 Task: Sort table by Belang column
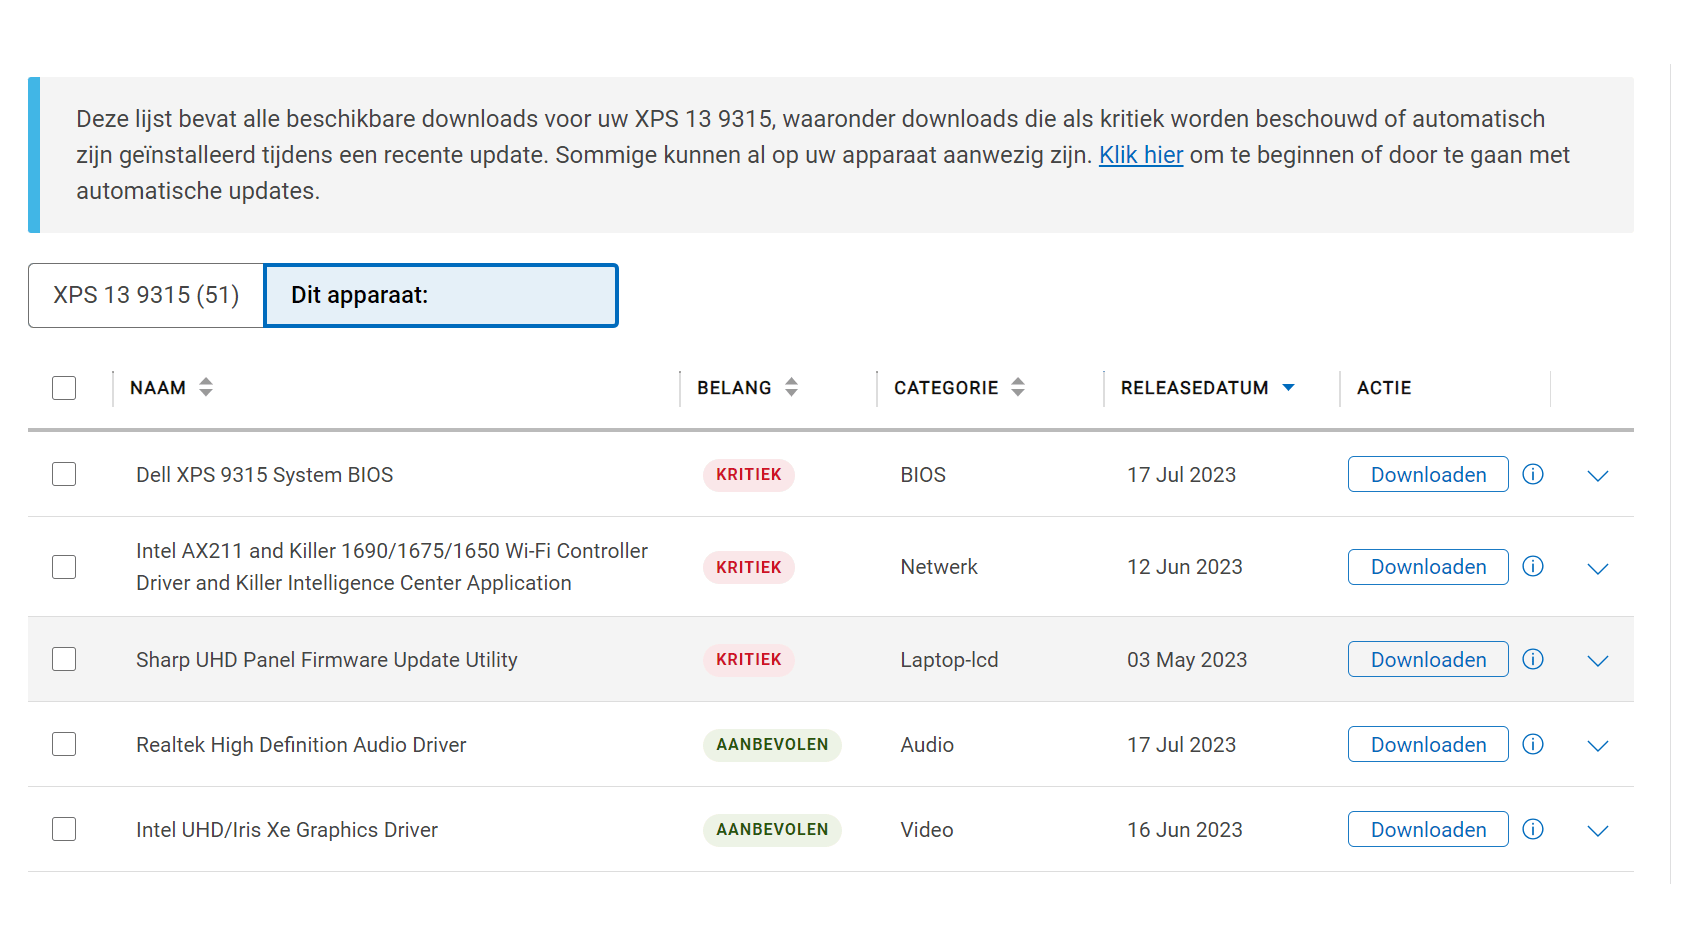(791, 387)
